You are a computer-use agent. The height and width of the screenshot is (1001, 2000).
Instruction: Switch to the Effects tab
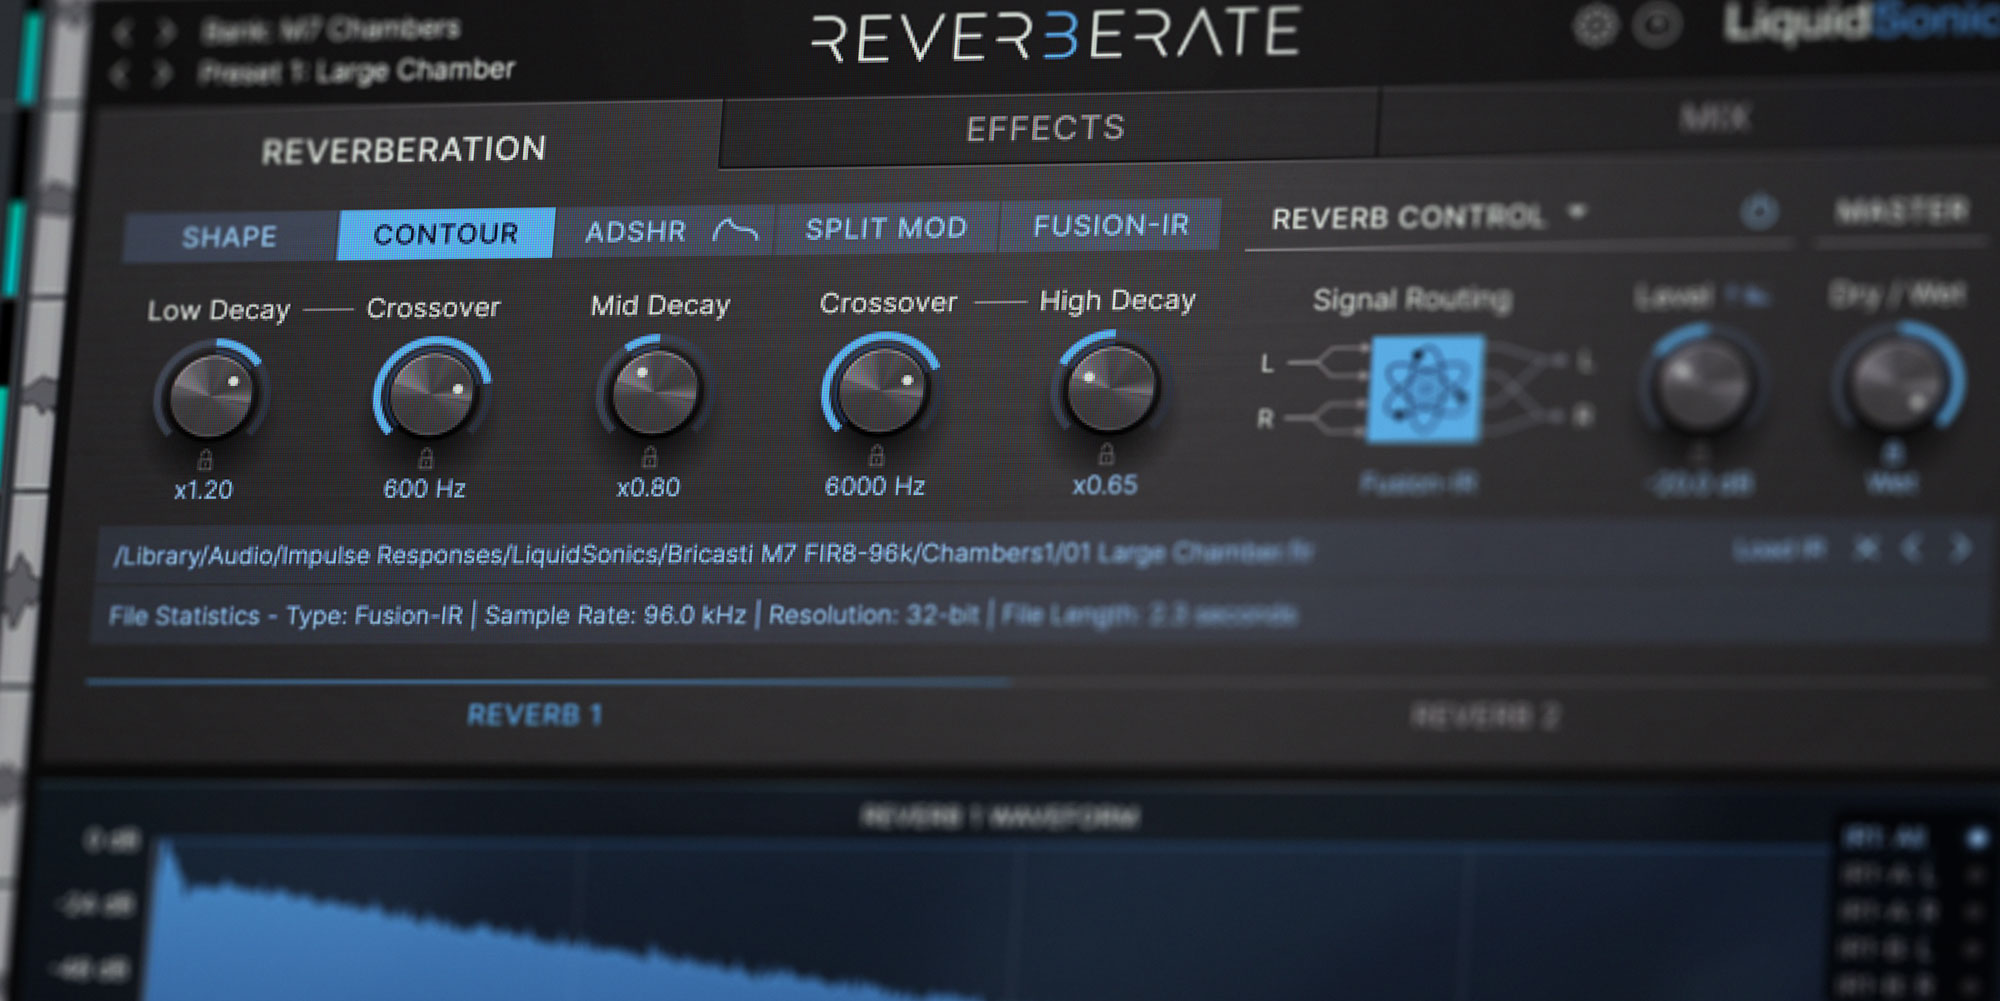point(1046,128)
